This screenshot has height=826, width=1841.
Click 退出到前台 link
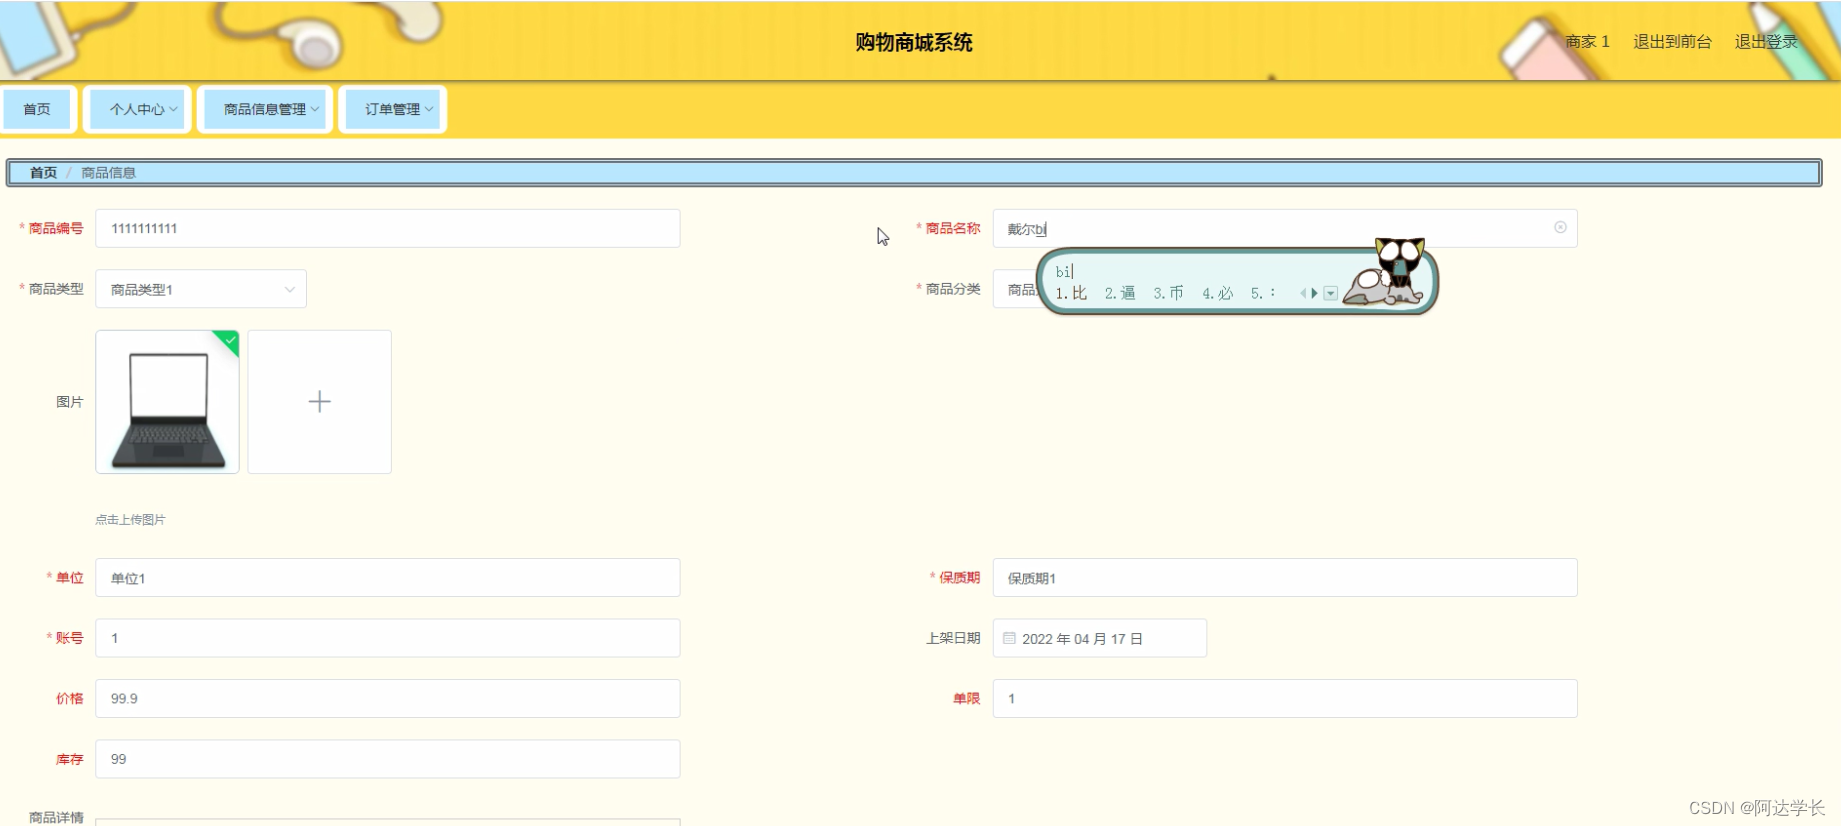point(1672,41)
